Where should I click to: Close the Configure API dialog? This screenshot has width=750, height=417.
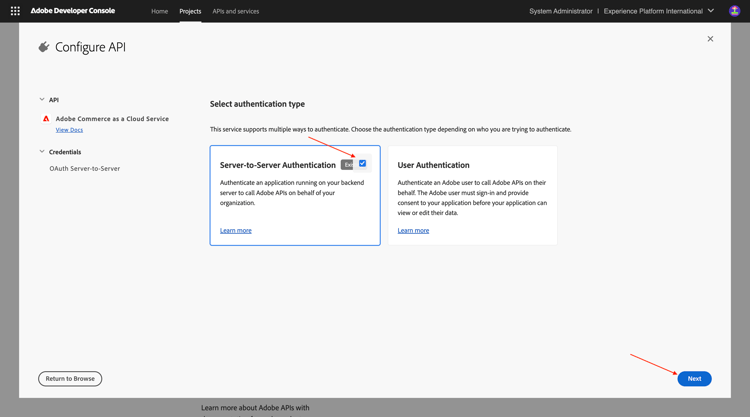pos(710,39)
